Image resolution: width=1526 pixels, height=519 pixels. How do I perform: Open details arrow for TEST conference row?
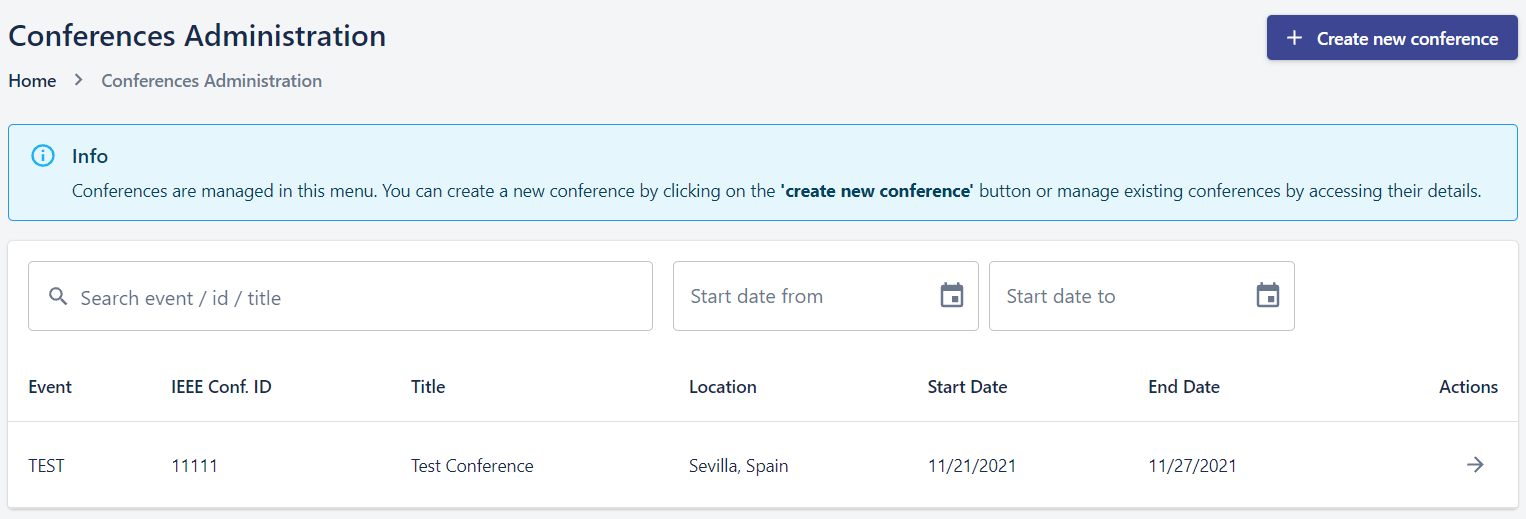(1475, 464)
